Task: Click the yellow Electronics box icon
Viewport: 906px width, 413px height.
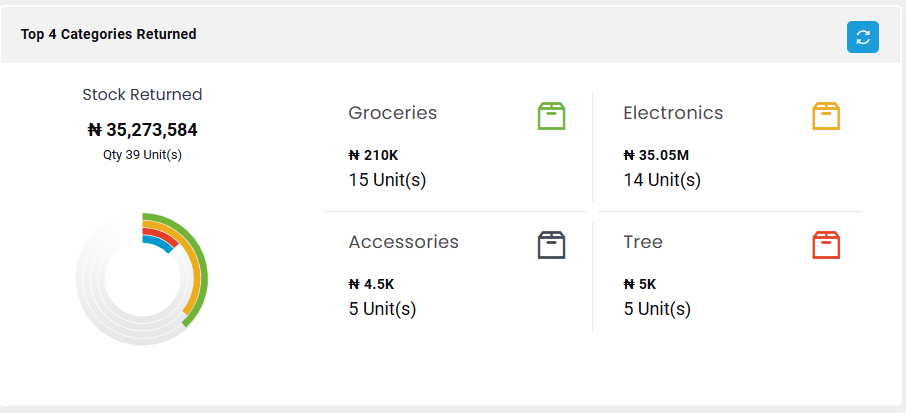Action: click(826, 116)
